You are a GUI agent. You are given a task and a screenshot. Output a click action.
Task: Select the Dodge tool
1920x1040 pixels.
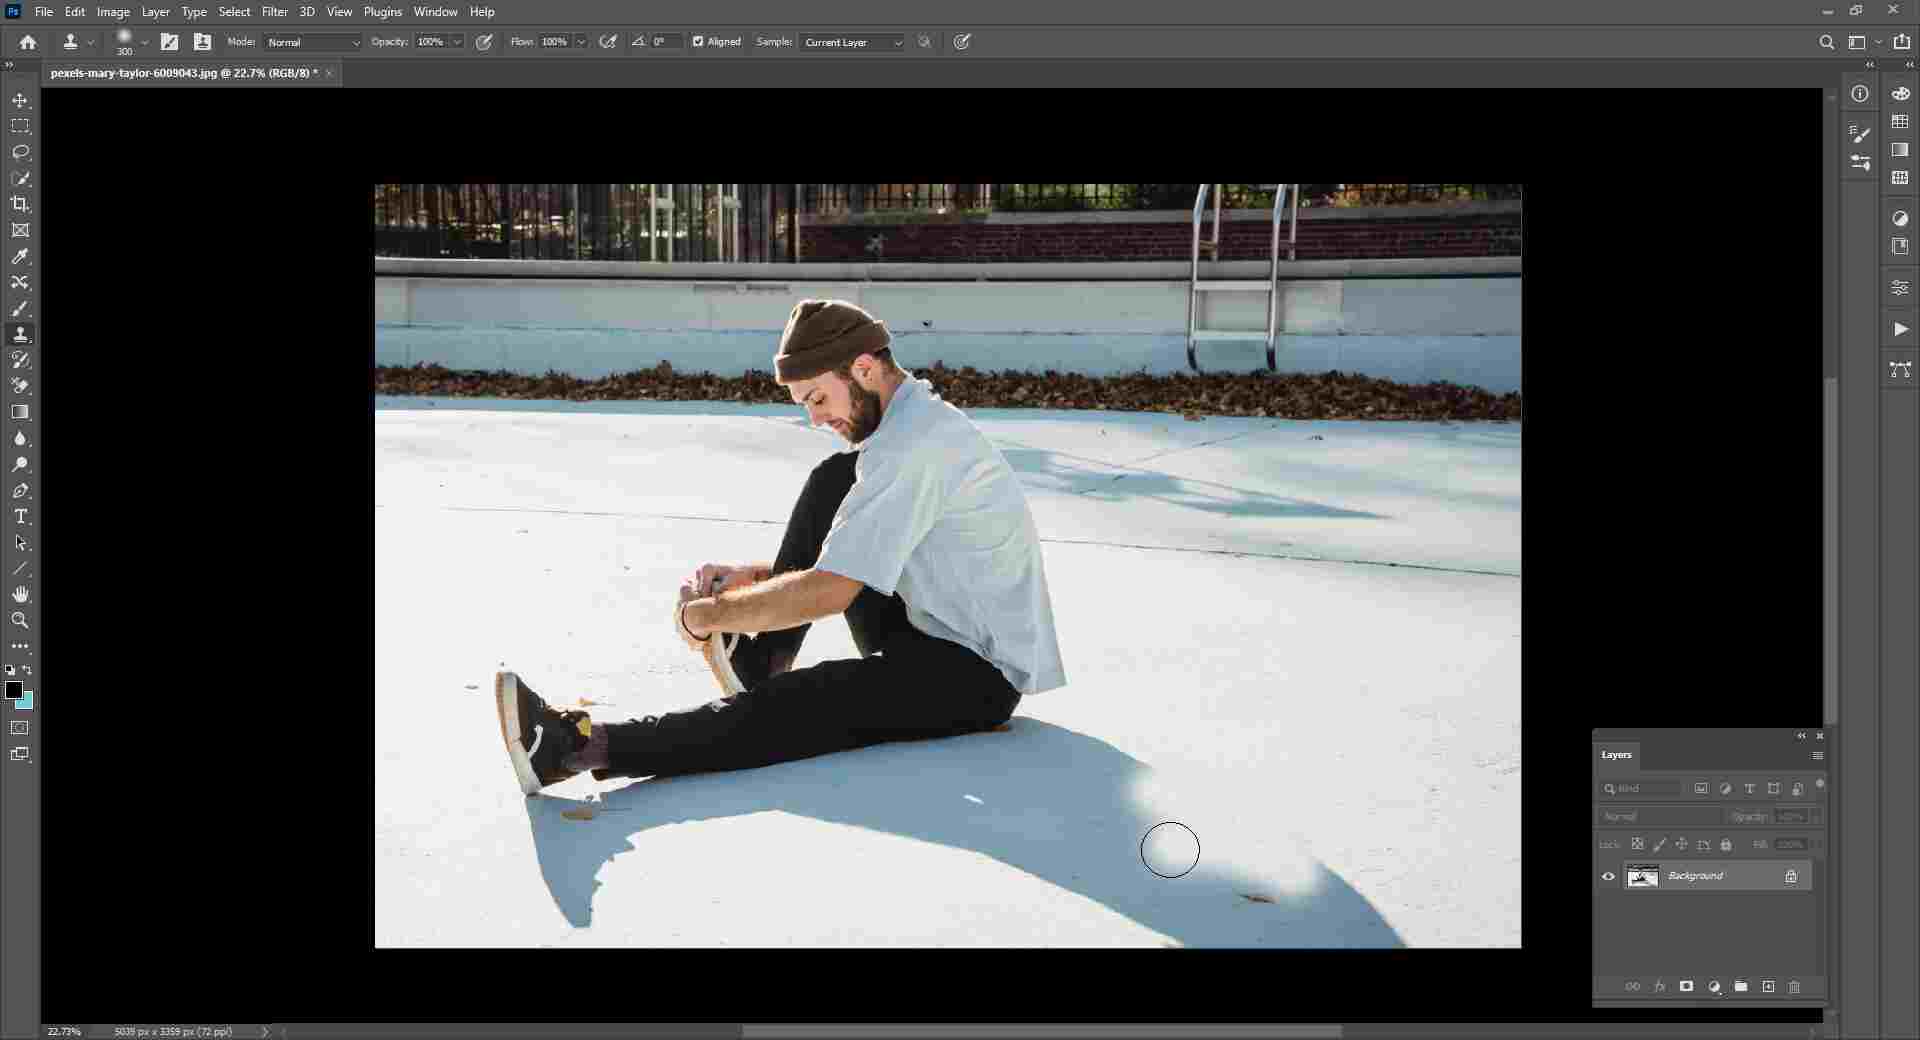point(20,465)
